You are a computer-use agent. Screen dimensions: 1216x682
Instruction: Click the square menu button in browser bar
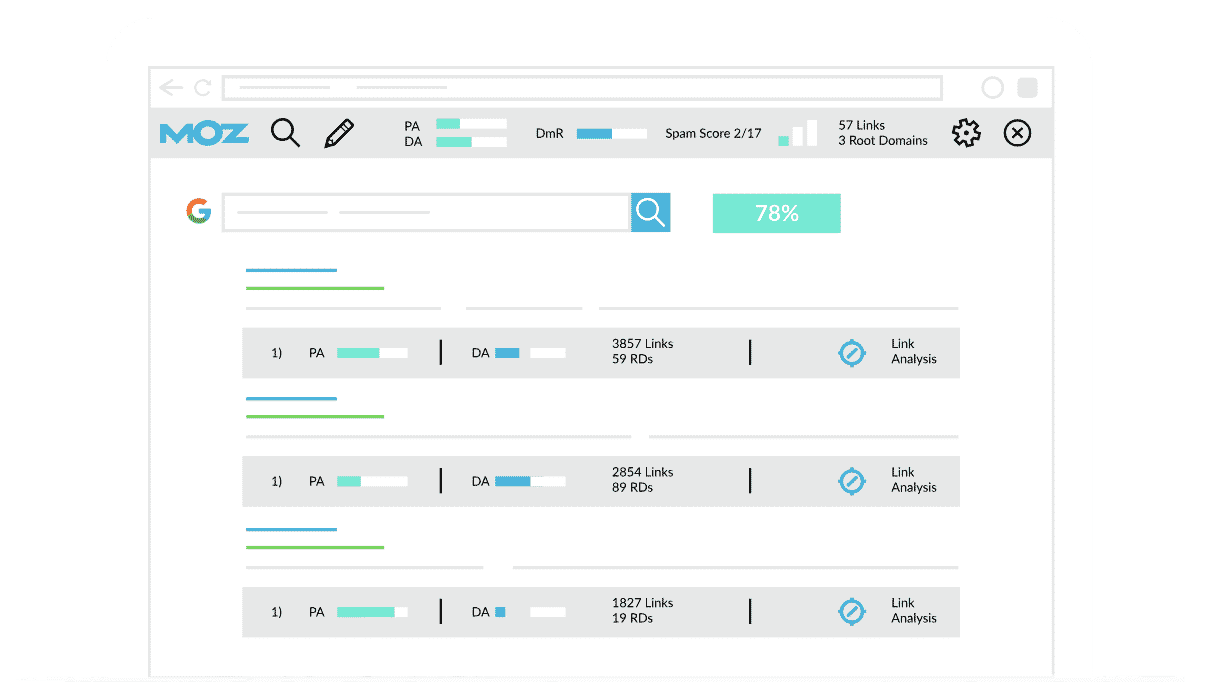point(1027,88)
